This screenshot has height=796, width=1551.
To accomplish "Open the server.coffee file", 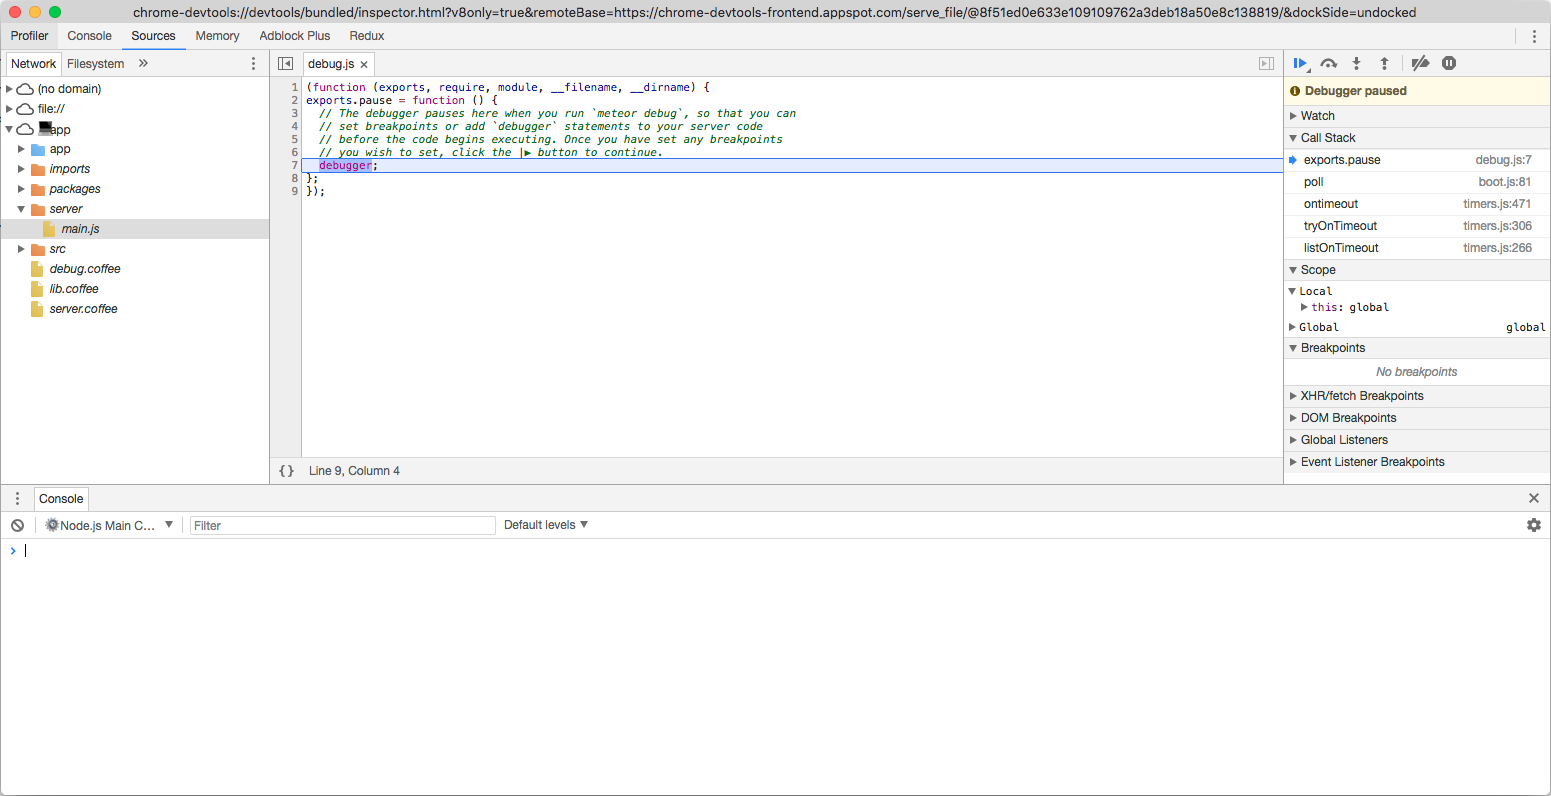I will point(83,309).
